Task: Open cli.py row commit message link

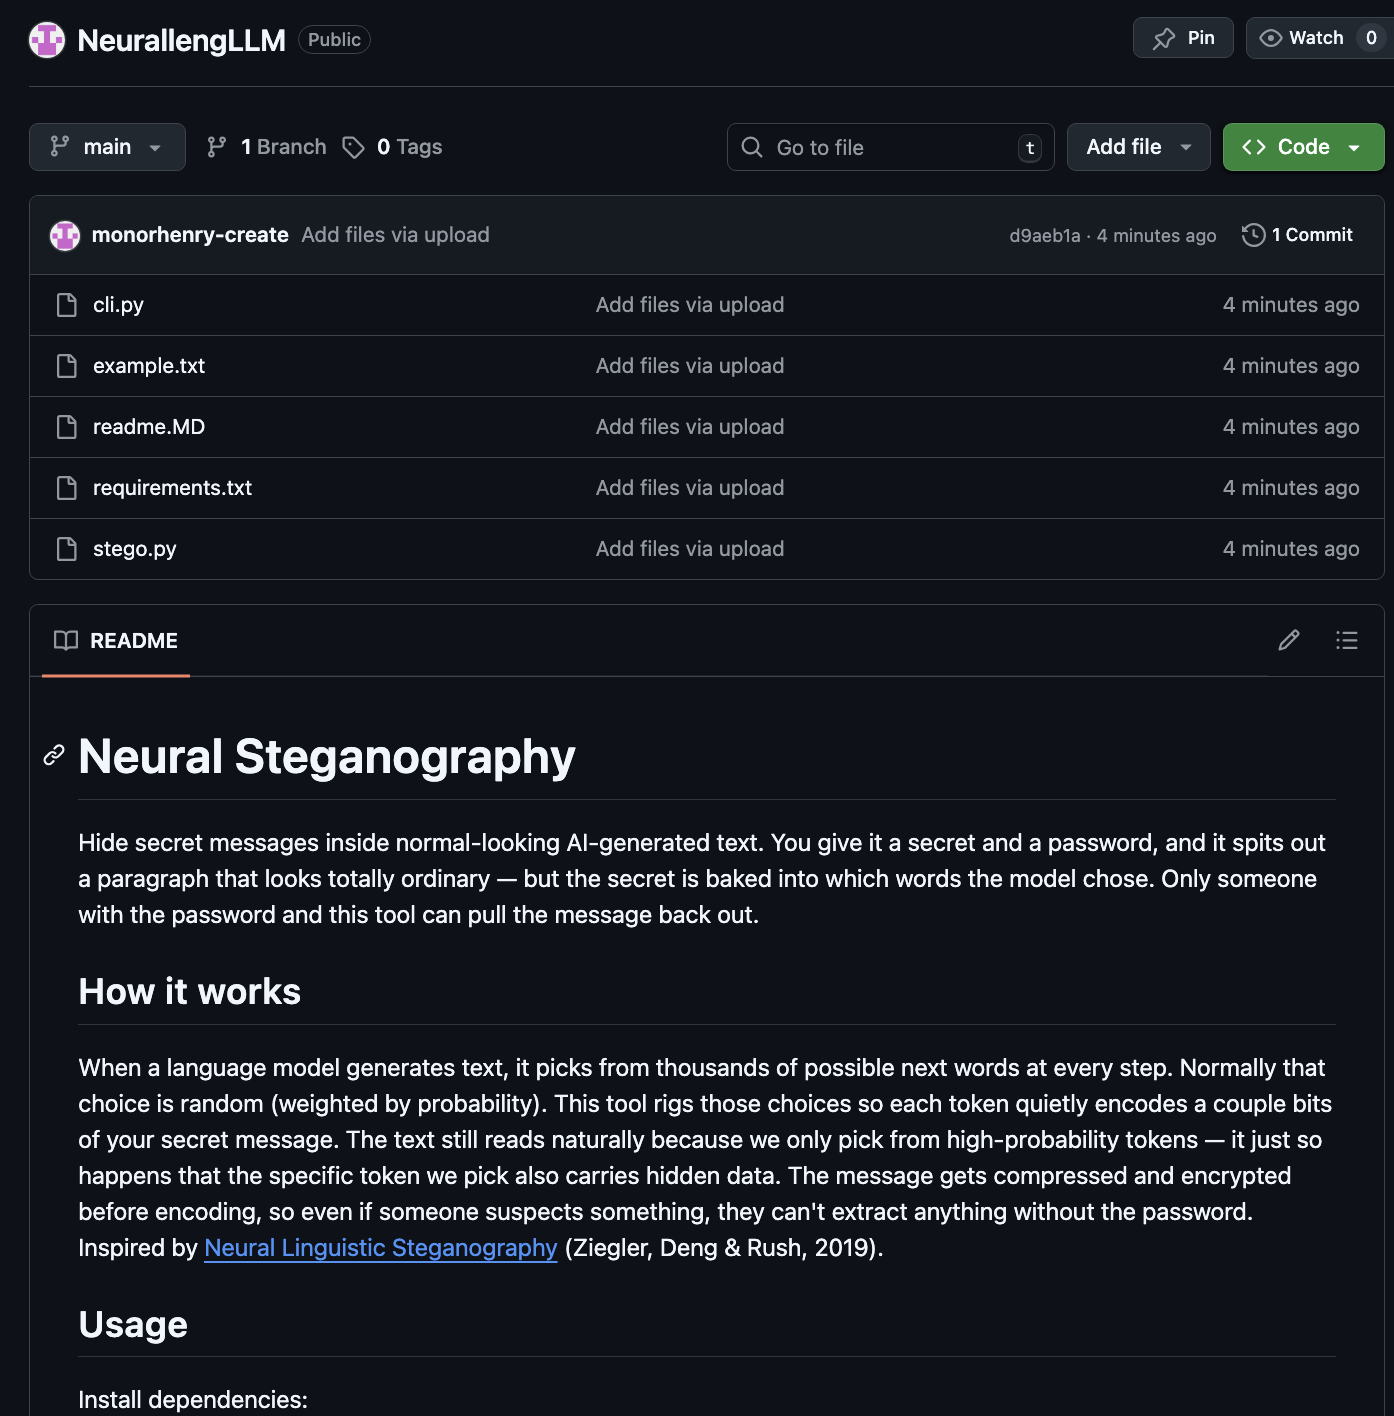Action: 690,305
